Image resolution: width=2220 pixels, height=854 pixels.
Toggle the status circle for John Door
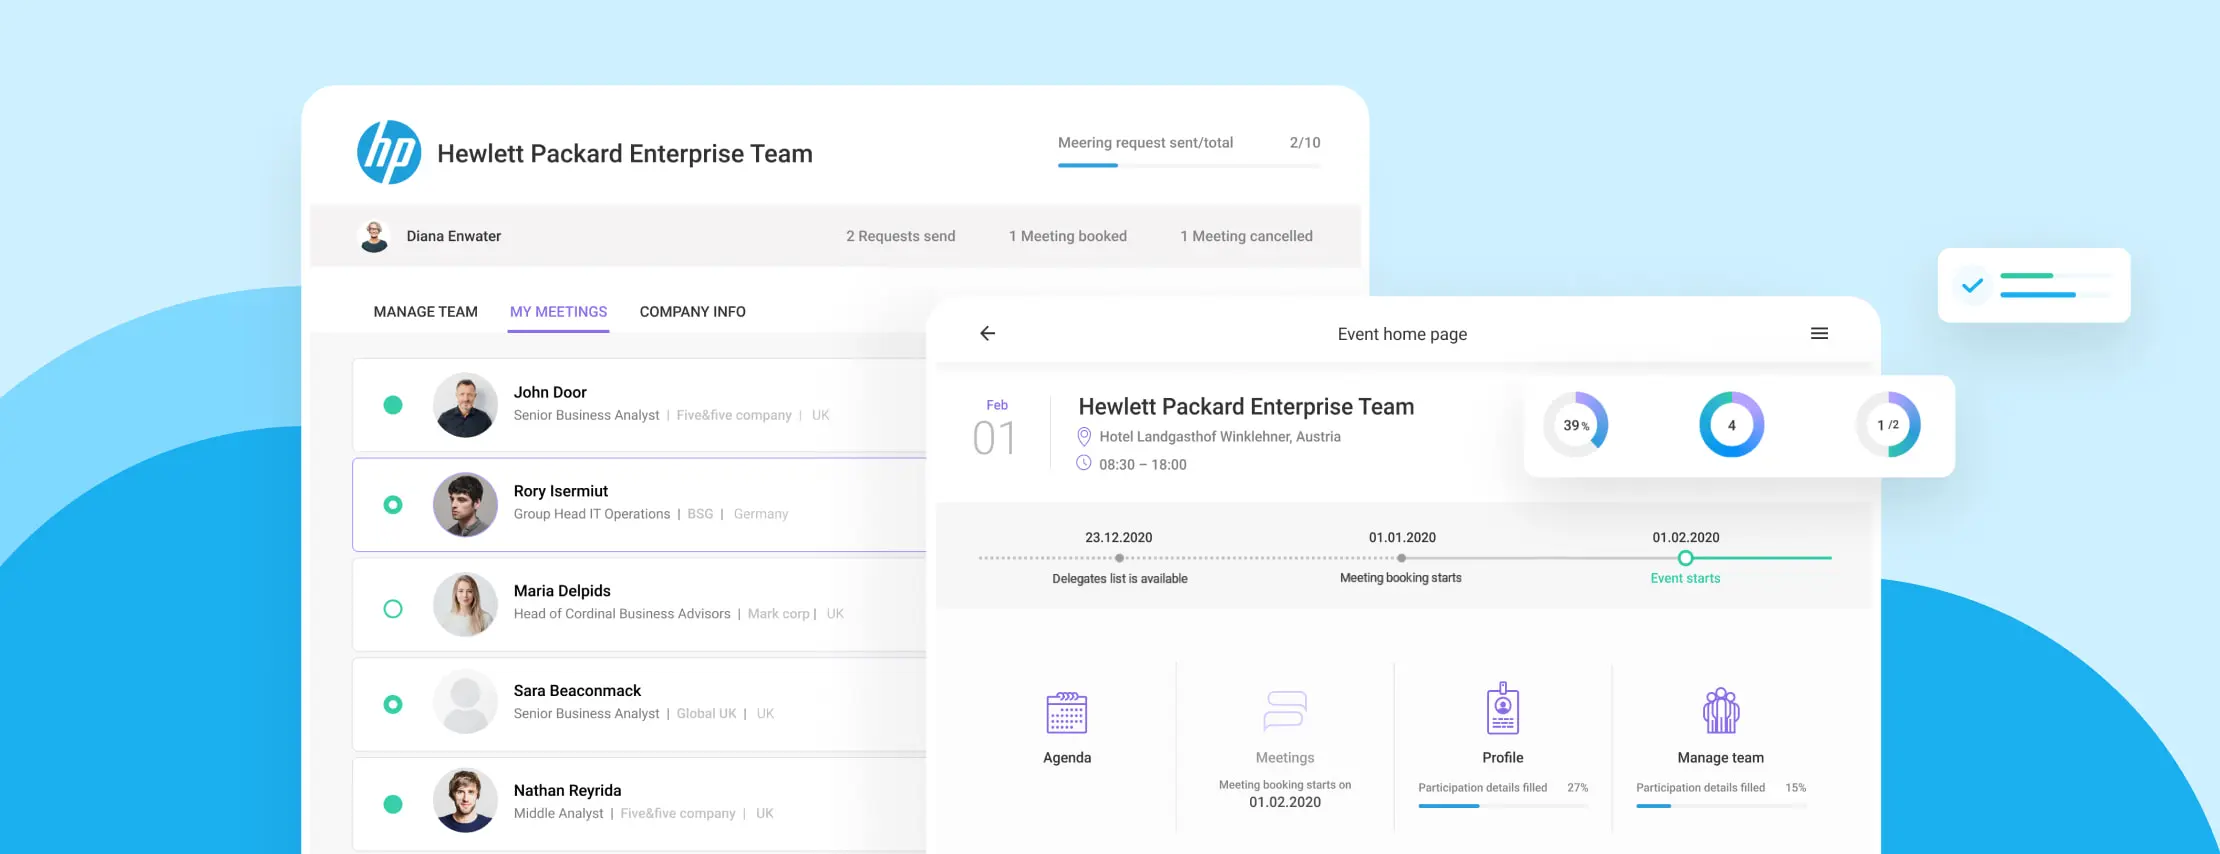pyautogui.click(x=393, y=405)
